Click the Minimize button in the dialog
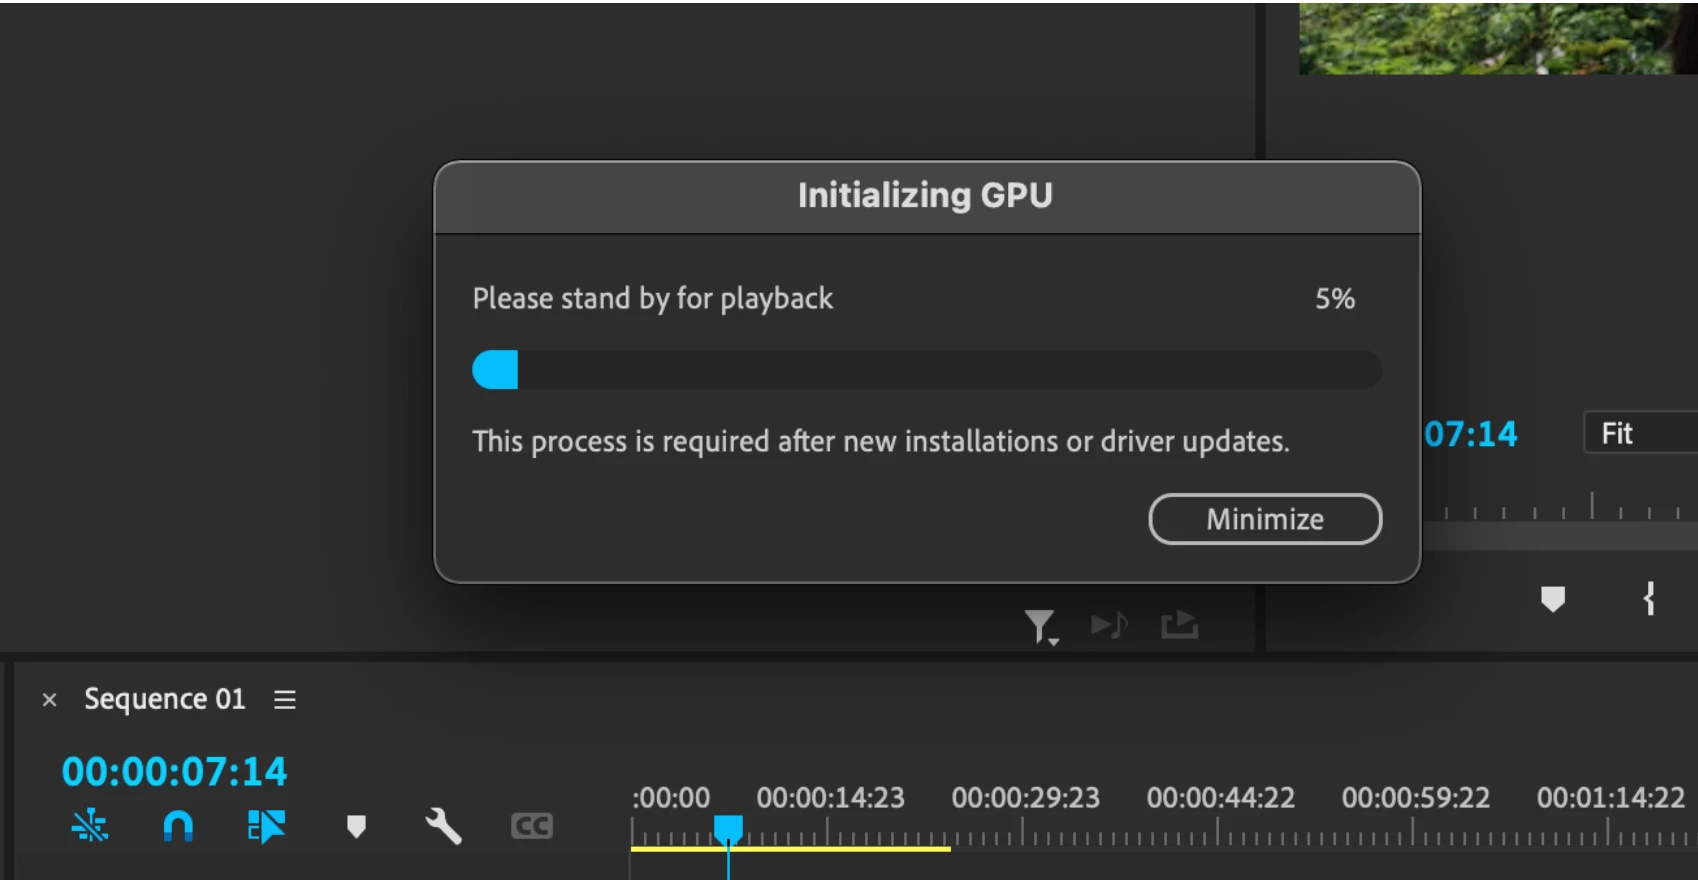Image resolution: width=1698 pixels, height=880 pixels. pyautogui.click(x=1265, y=519)
